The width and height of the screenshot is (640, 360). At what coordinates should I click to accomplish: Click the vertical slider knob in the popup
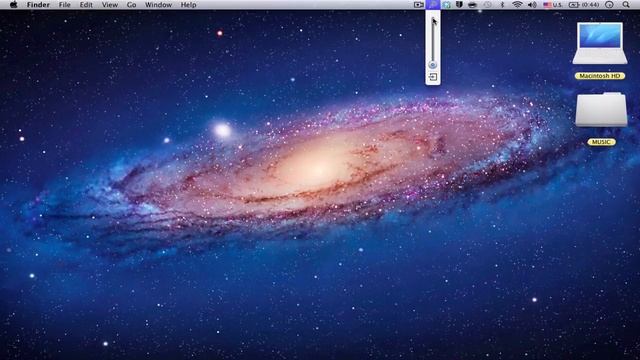(x=433, y=64)
